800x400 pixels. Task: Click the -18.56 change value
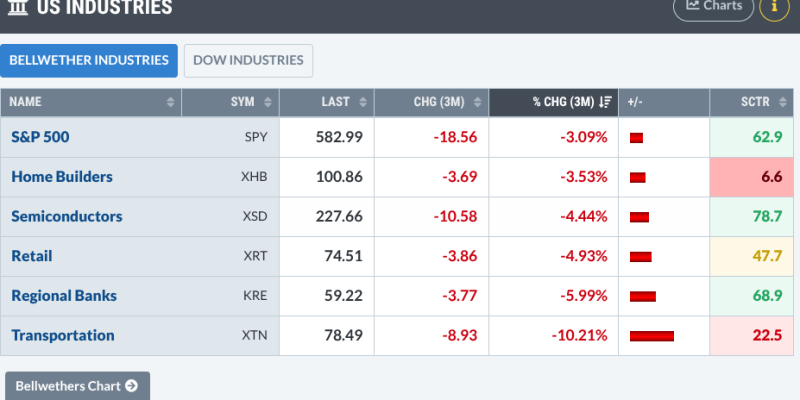[456, 137]
